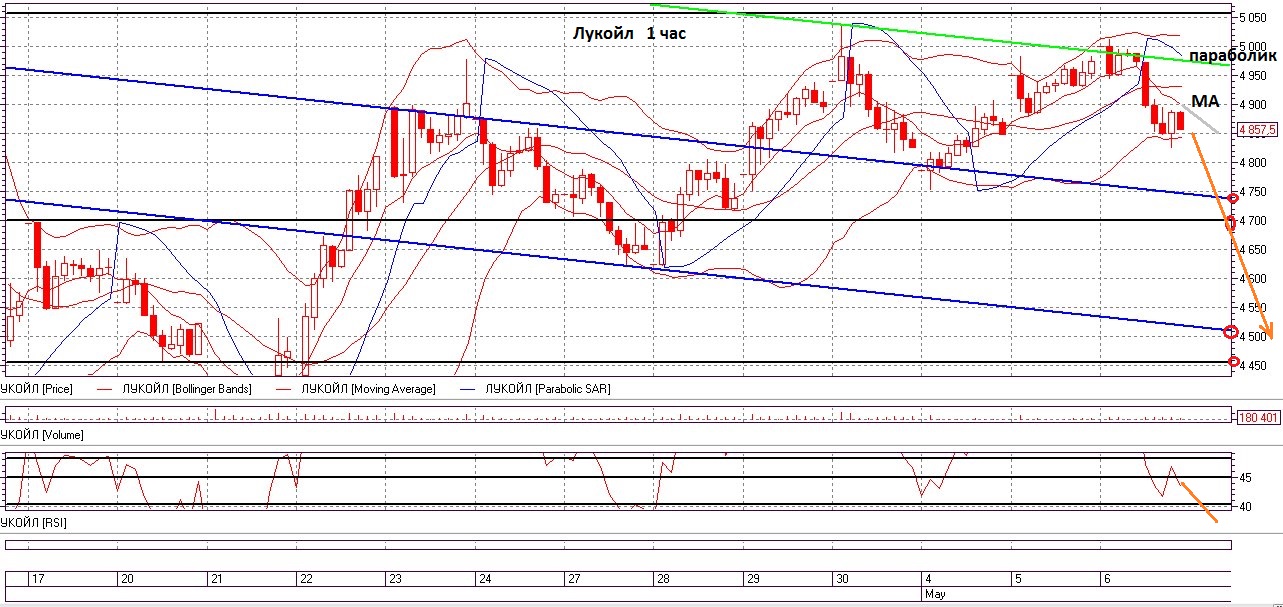Click date 21 on the time axis
The width and height of the screenshot is (1283, 607).
click(x=217, y=579)
